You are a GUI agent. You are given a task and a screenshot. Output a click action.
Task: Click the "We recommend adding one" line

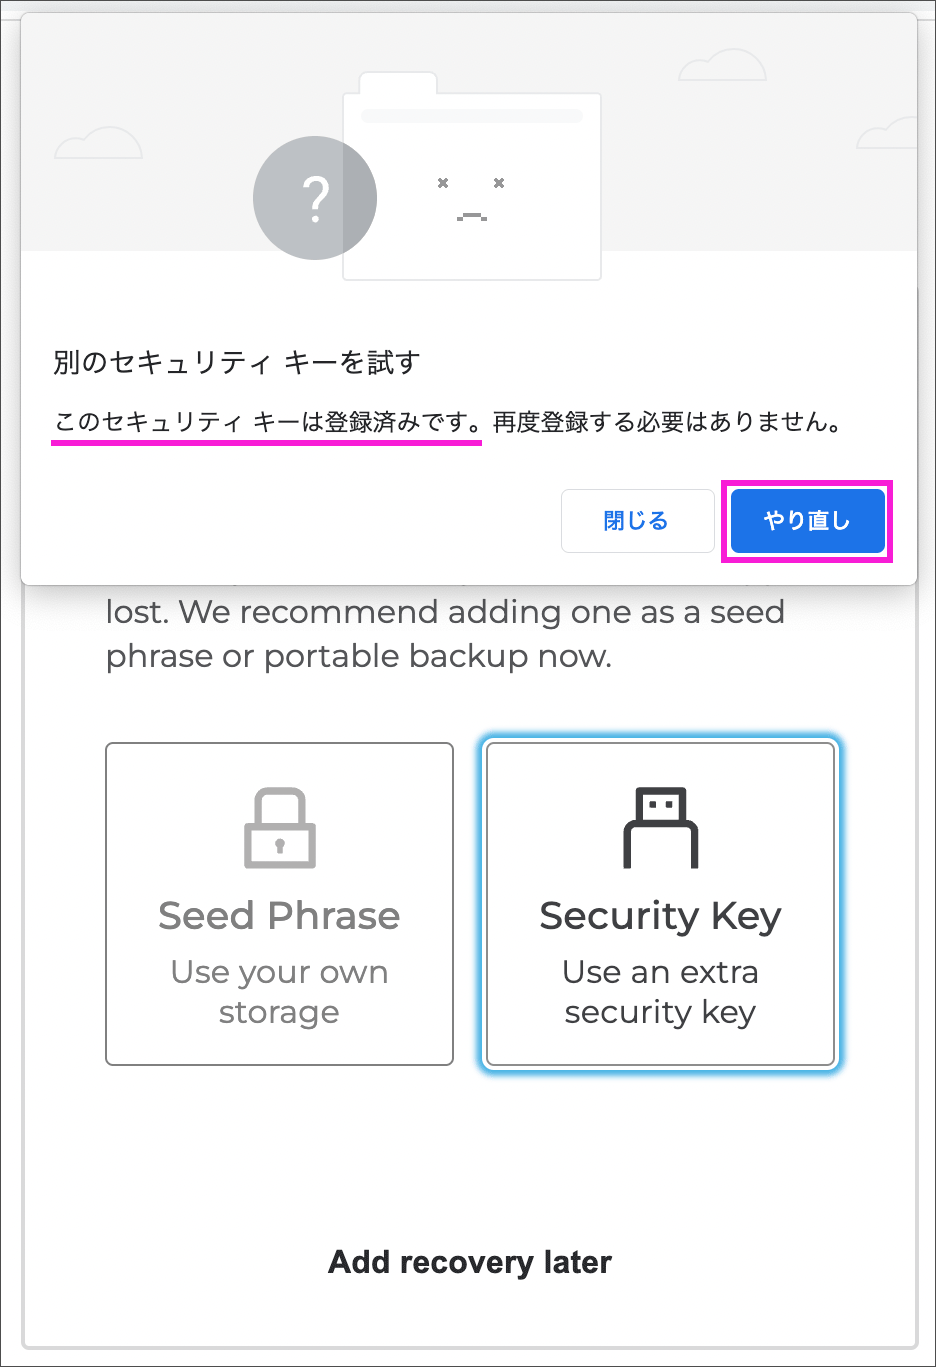445,612
